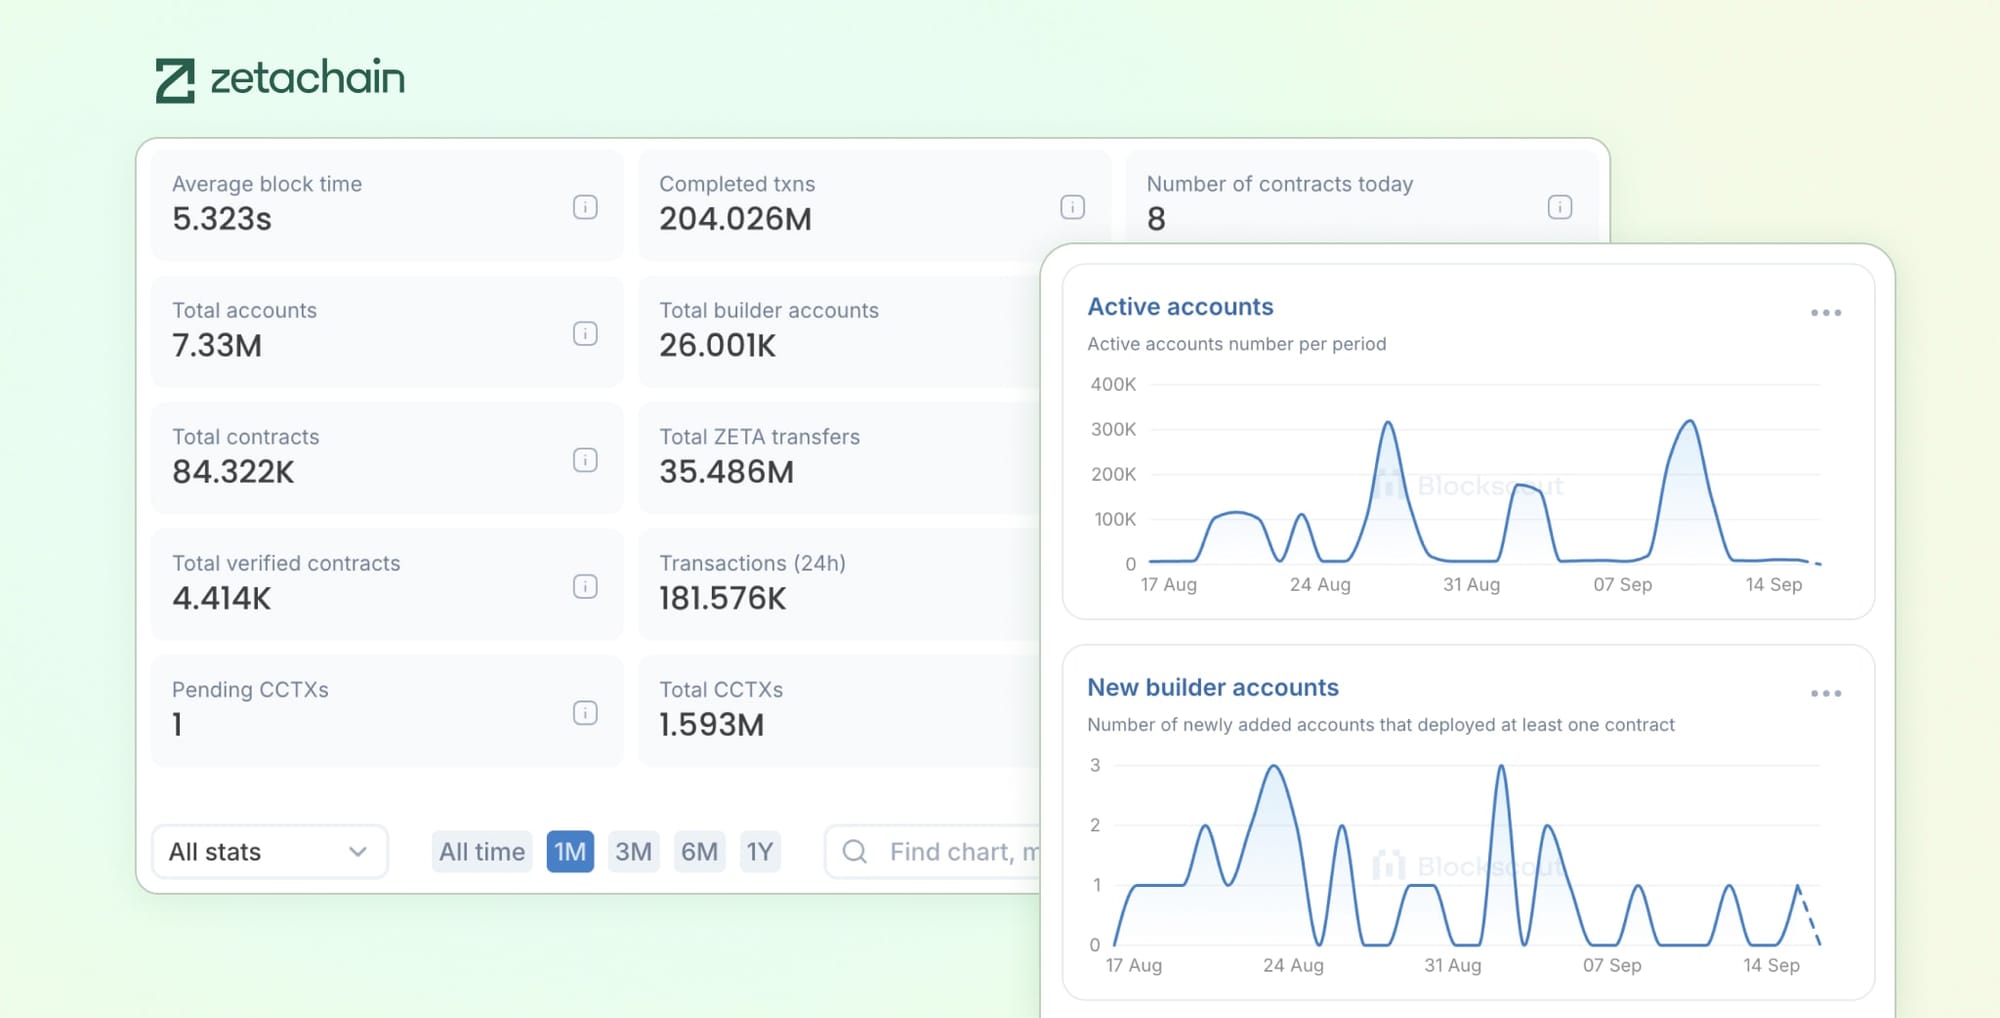Select the All time range
The height and width of the screenshot is (1018, 2000).
click(x=482, y=852)
